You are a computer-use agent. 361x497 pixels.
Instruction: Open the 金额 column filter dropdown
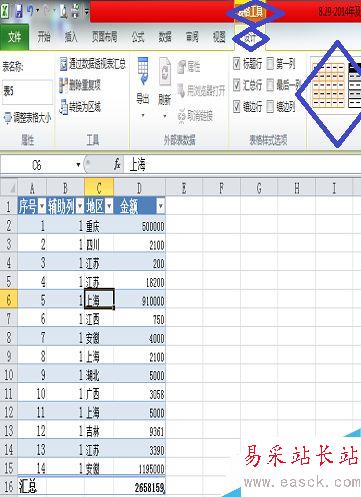pyautogui.click(x=161, y=207)
